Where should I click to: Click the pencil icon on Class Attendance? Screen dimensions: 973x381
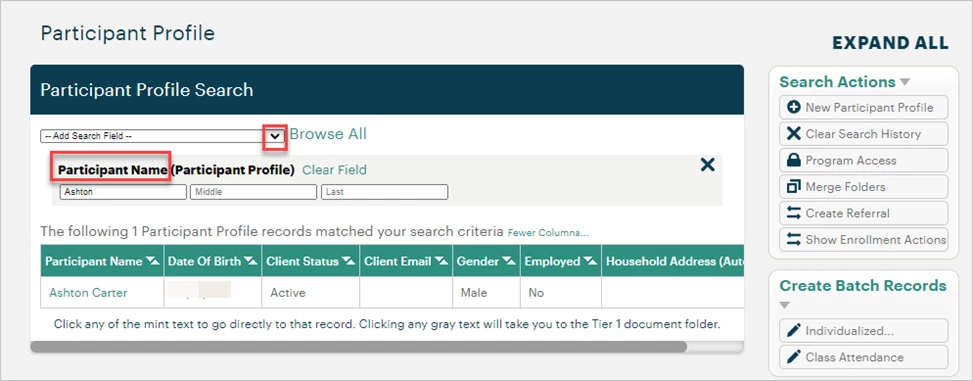(x=794, y=357)
